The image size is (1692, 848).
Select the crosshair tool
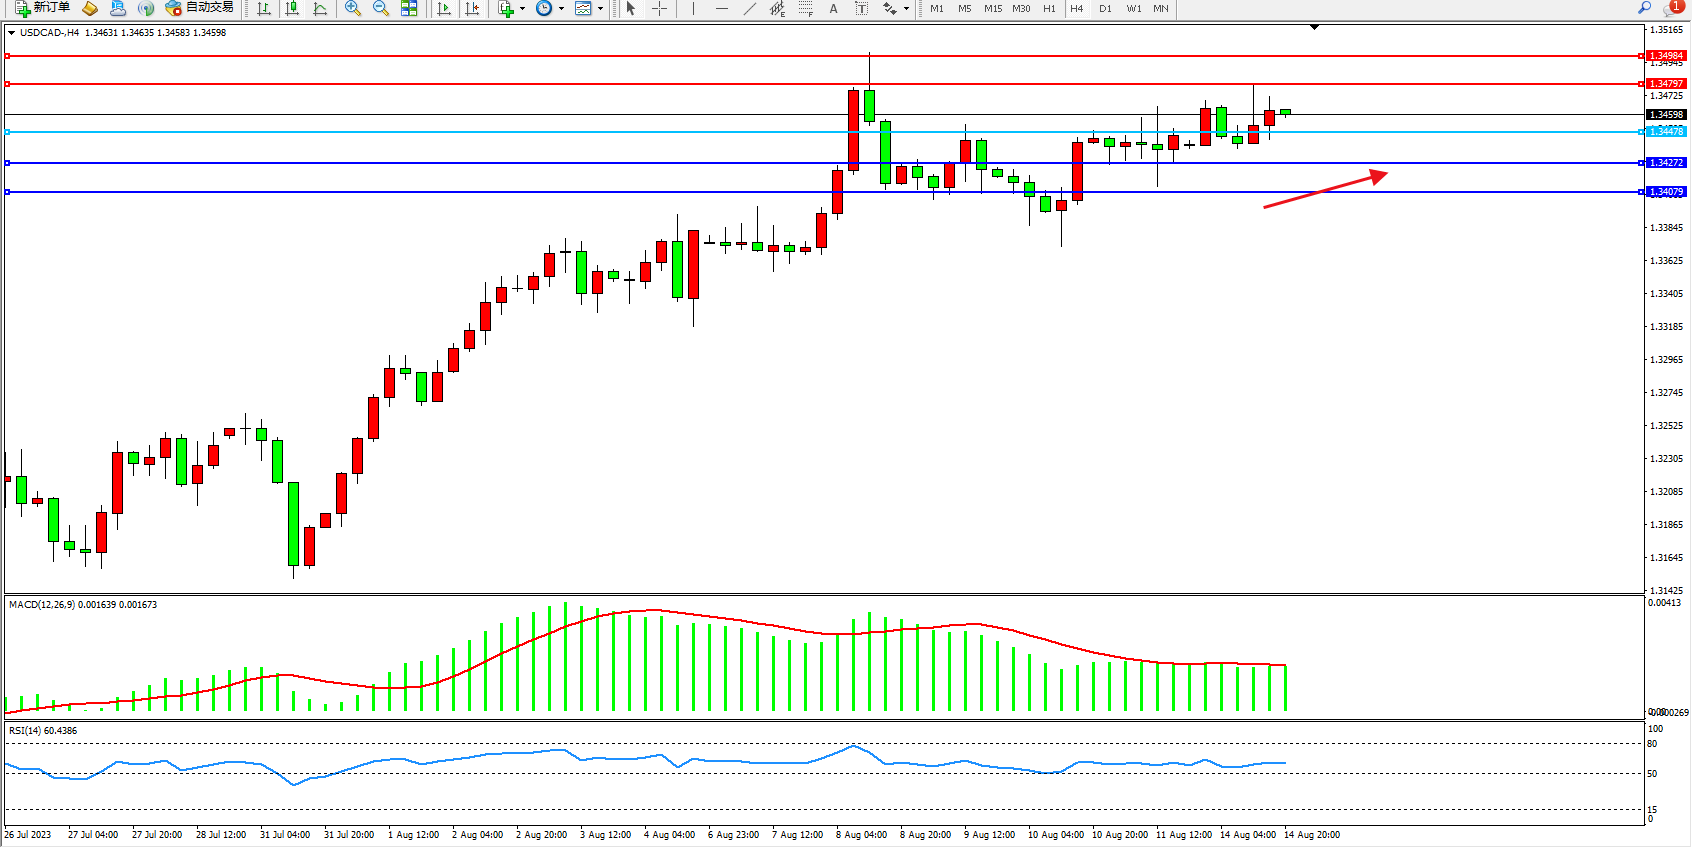tap(660, 8)
